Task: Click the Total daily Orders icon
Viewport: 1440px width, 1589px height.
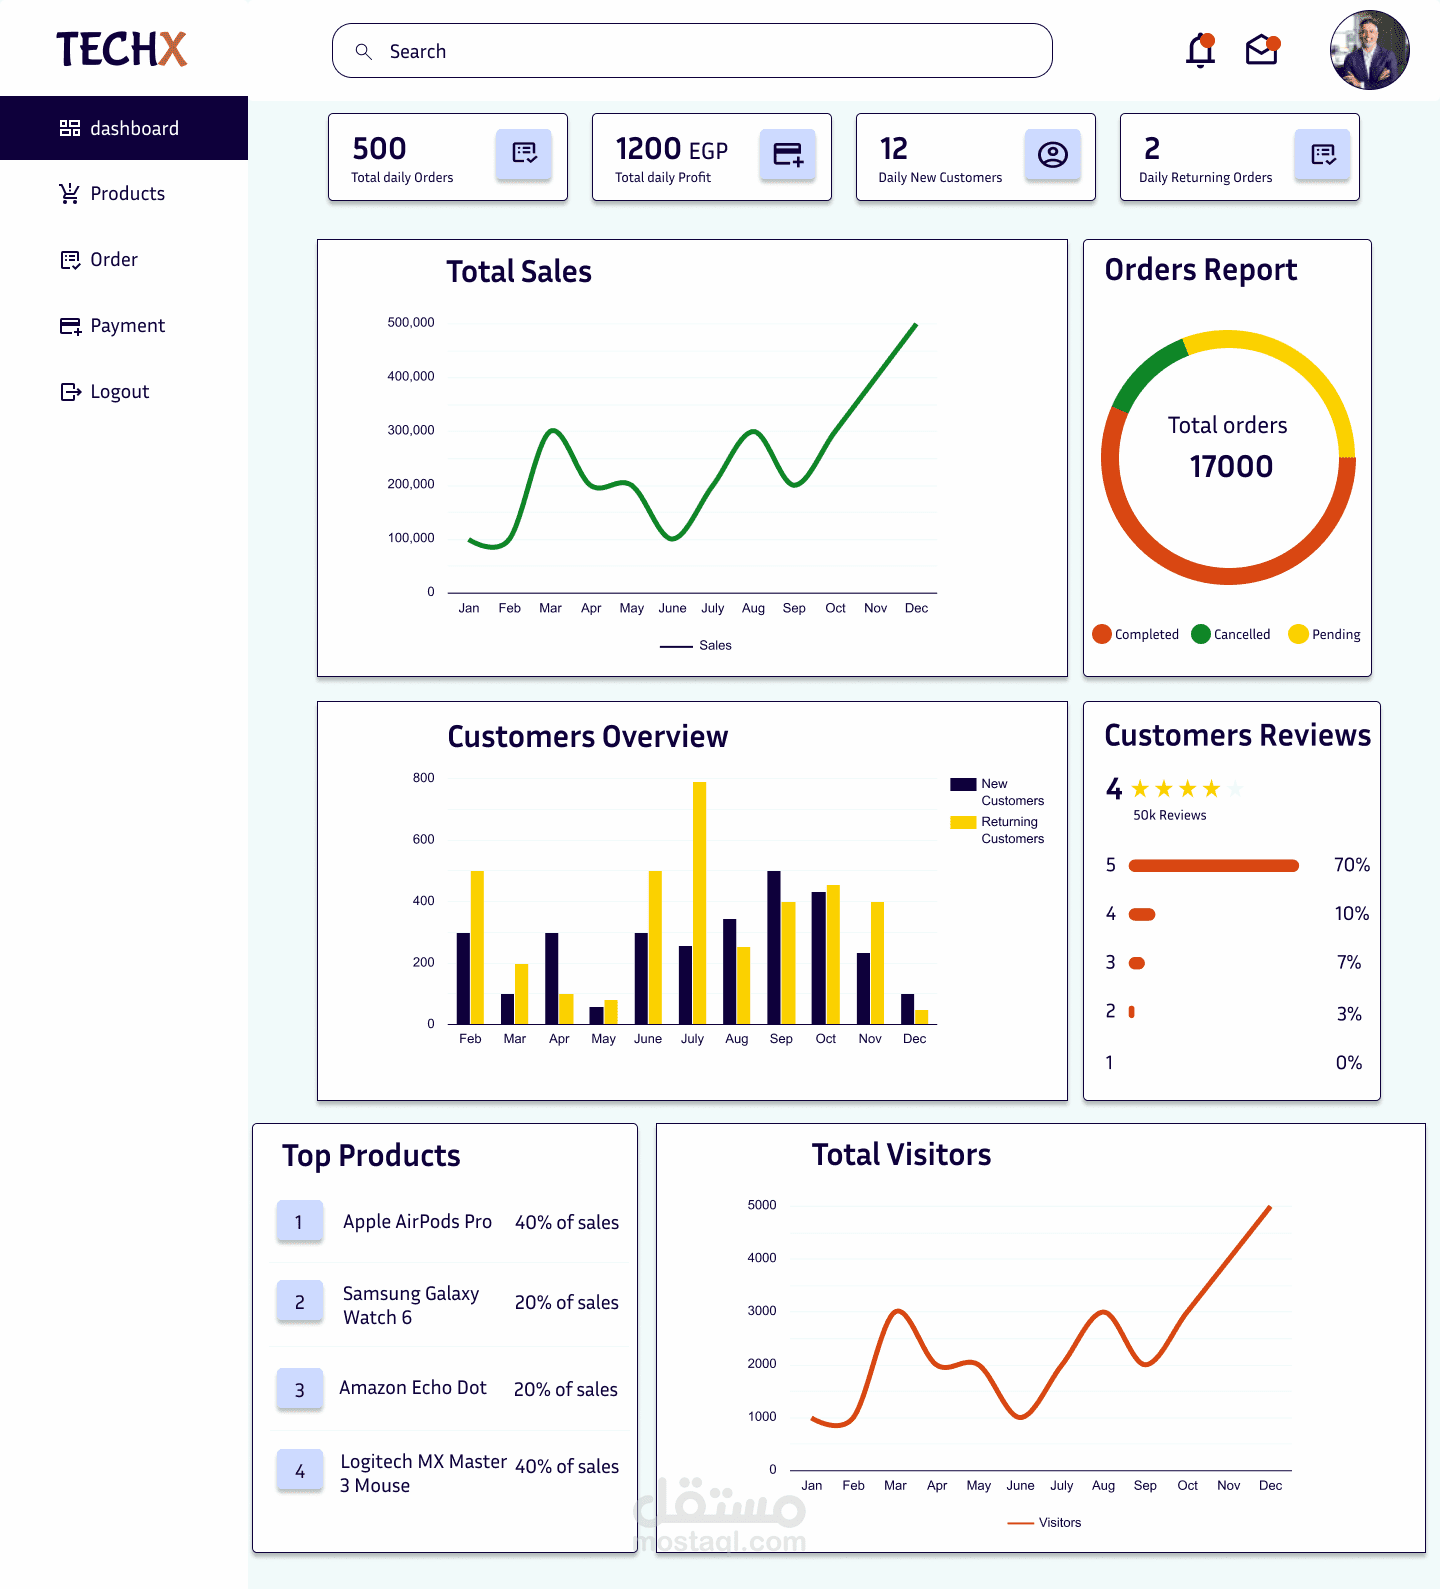Action: (x=524, y=154)
